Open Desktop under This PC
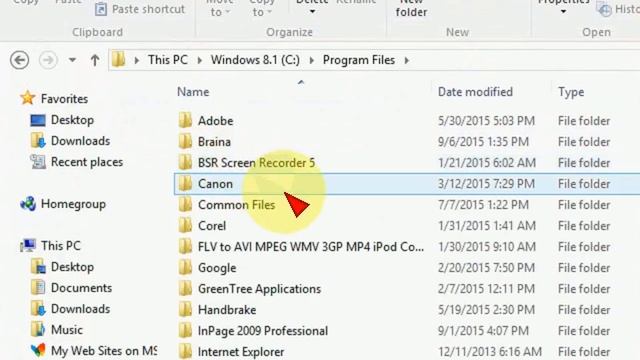The width and height of the screenshot is (640, 360). tap(72, 267)
